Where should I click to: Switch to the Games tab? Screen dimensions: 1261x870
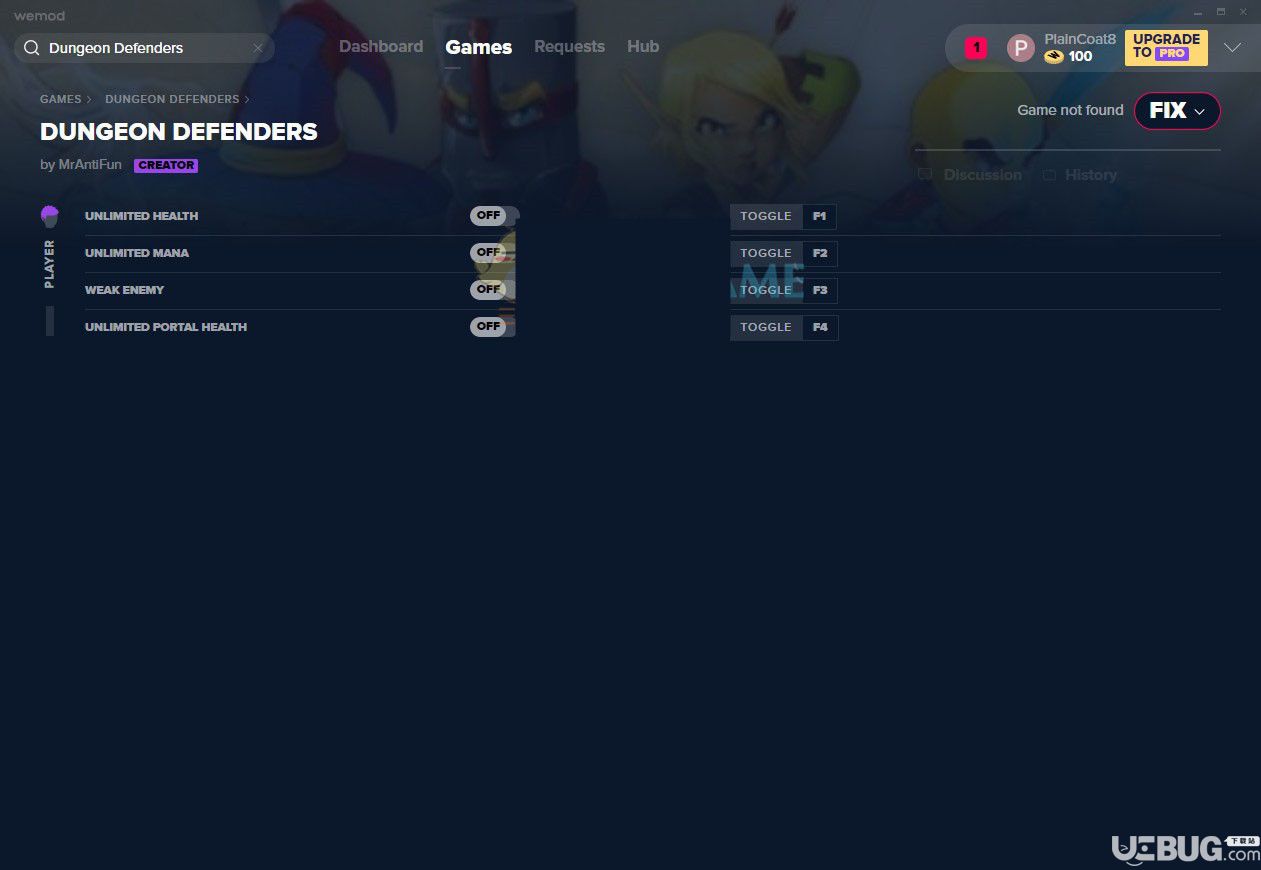pos(479,47)
